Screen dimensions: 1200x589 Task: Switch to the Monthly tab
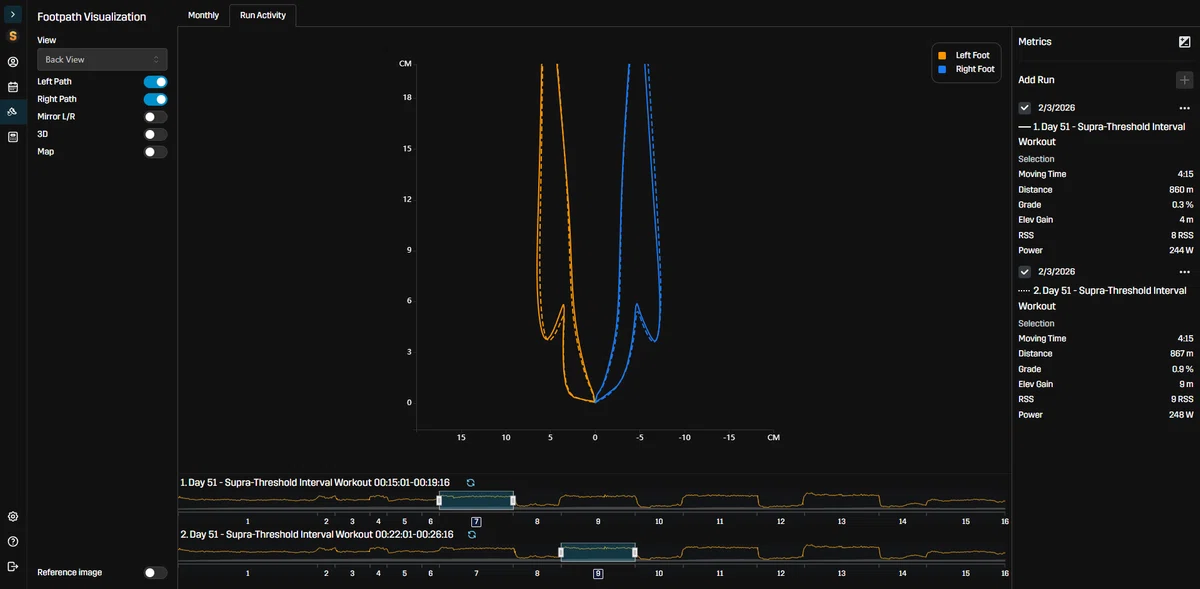coord(204,16)
